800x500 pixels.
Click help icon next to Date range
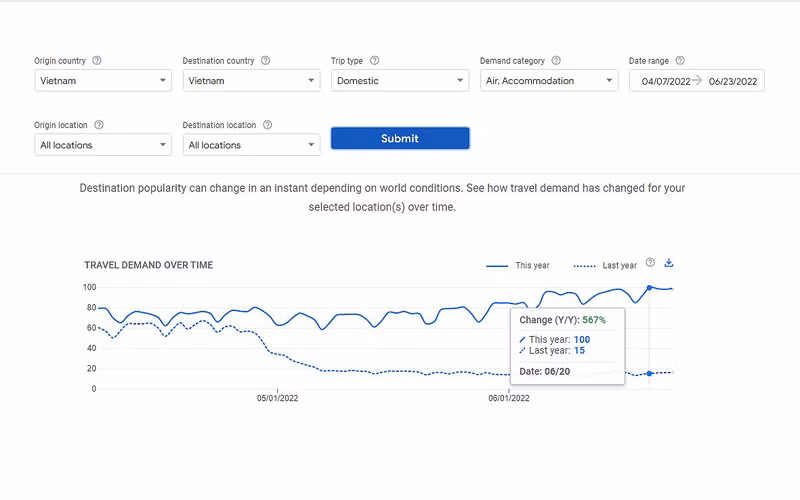(x=680, y=61)
